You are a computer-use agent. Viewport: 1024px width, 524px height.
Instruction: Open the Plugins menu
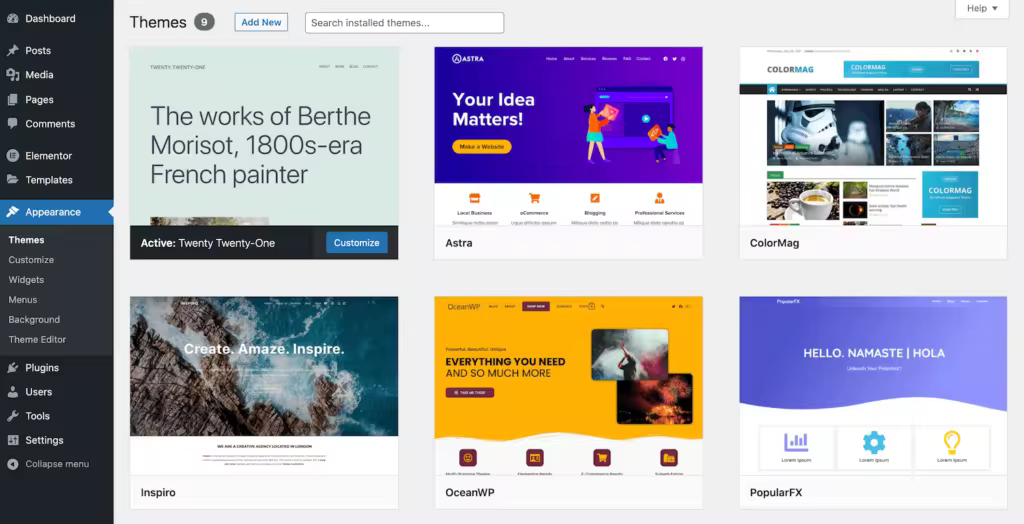coord(57,367)
